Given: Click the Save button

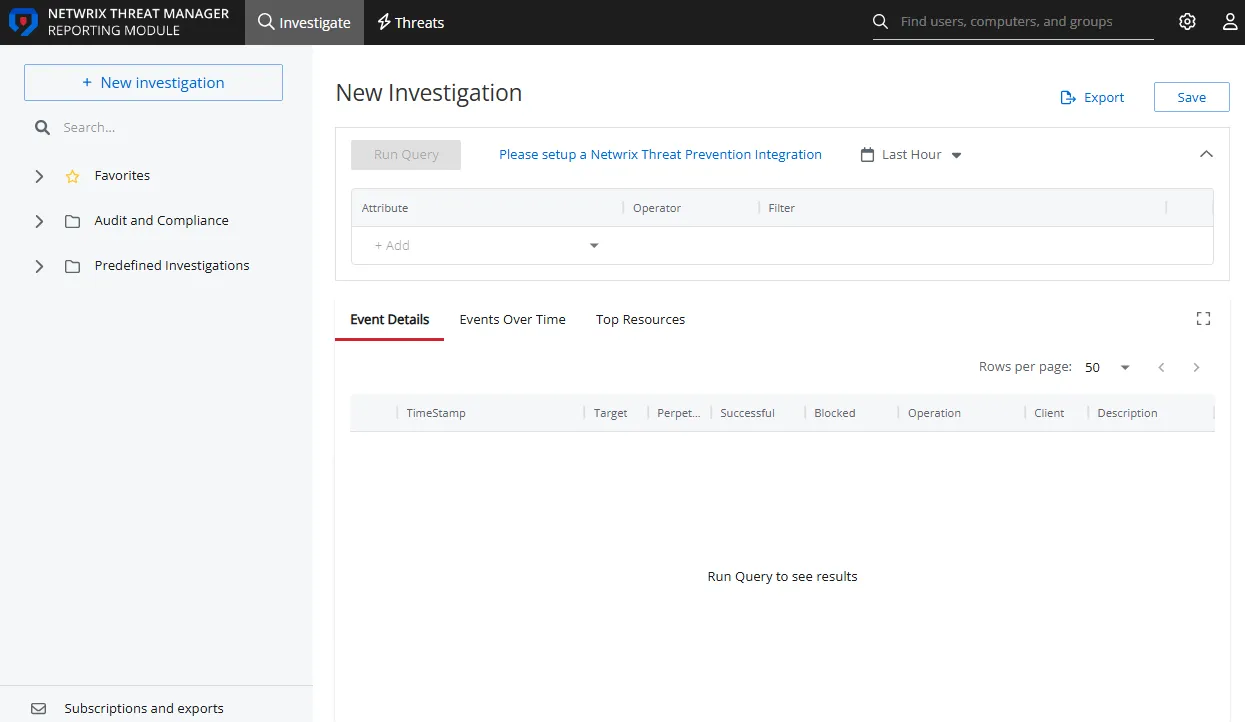Looking at the screenshot, I should (1192, 97).
